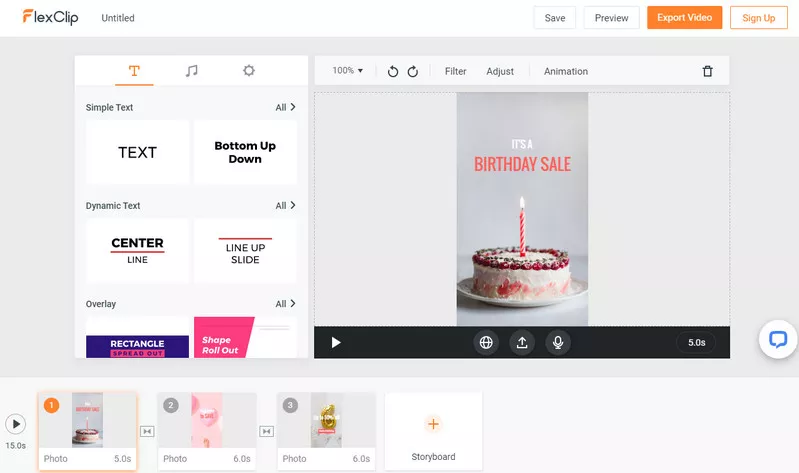Click BIRTHDAY SALE text on canvas

(x=522, y=165)
